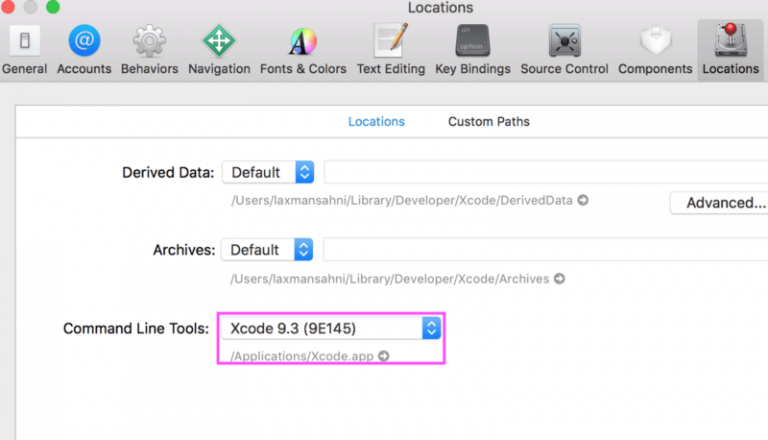This screenshot has height=440, width=768.
Task: Reveal Xcode.app path via arrow icon
Action: tap(384, 356)
